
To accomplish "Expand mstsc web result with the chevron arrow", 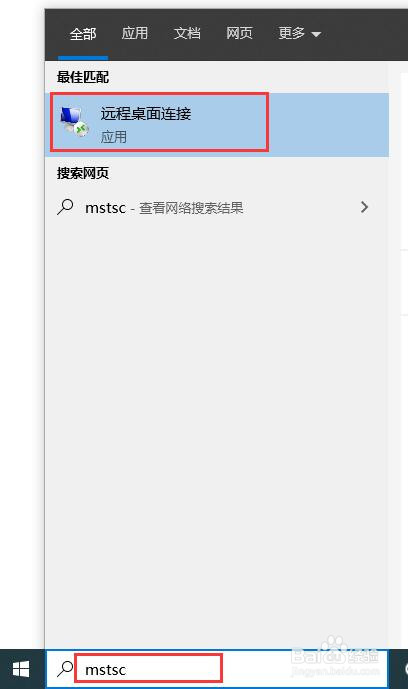I will tap(364, 207).
